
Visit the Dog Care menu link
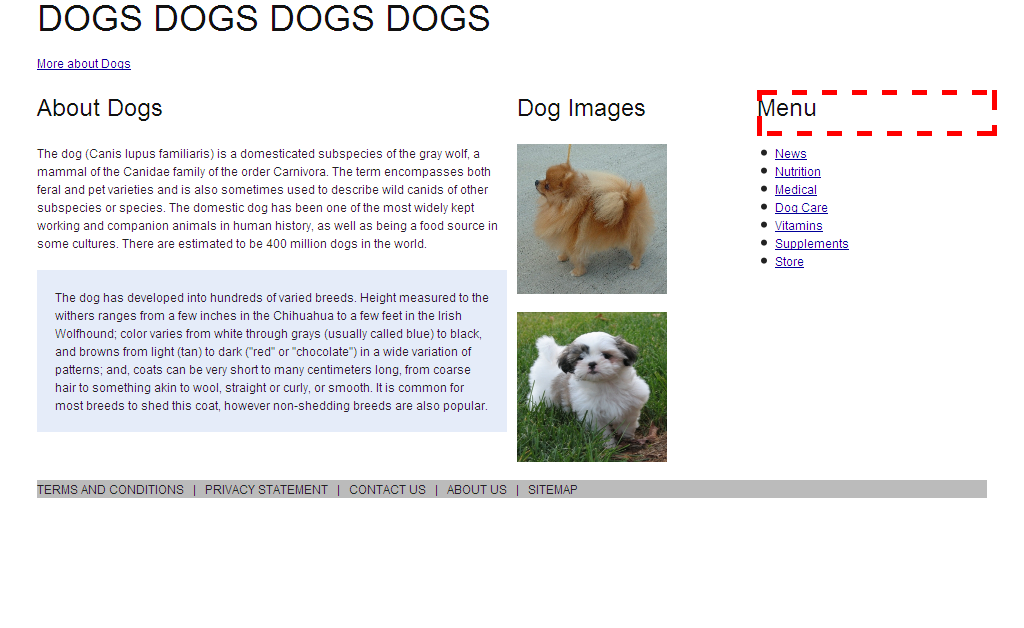[801, 208]
